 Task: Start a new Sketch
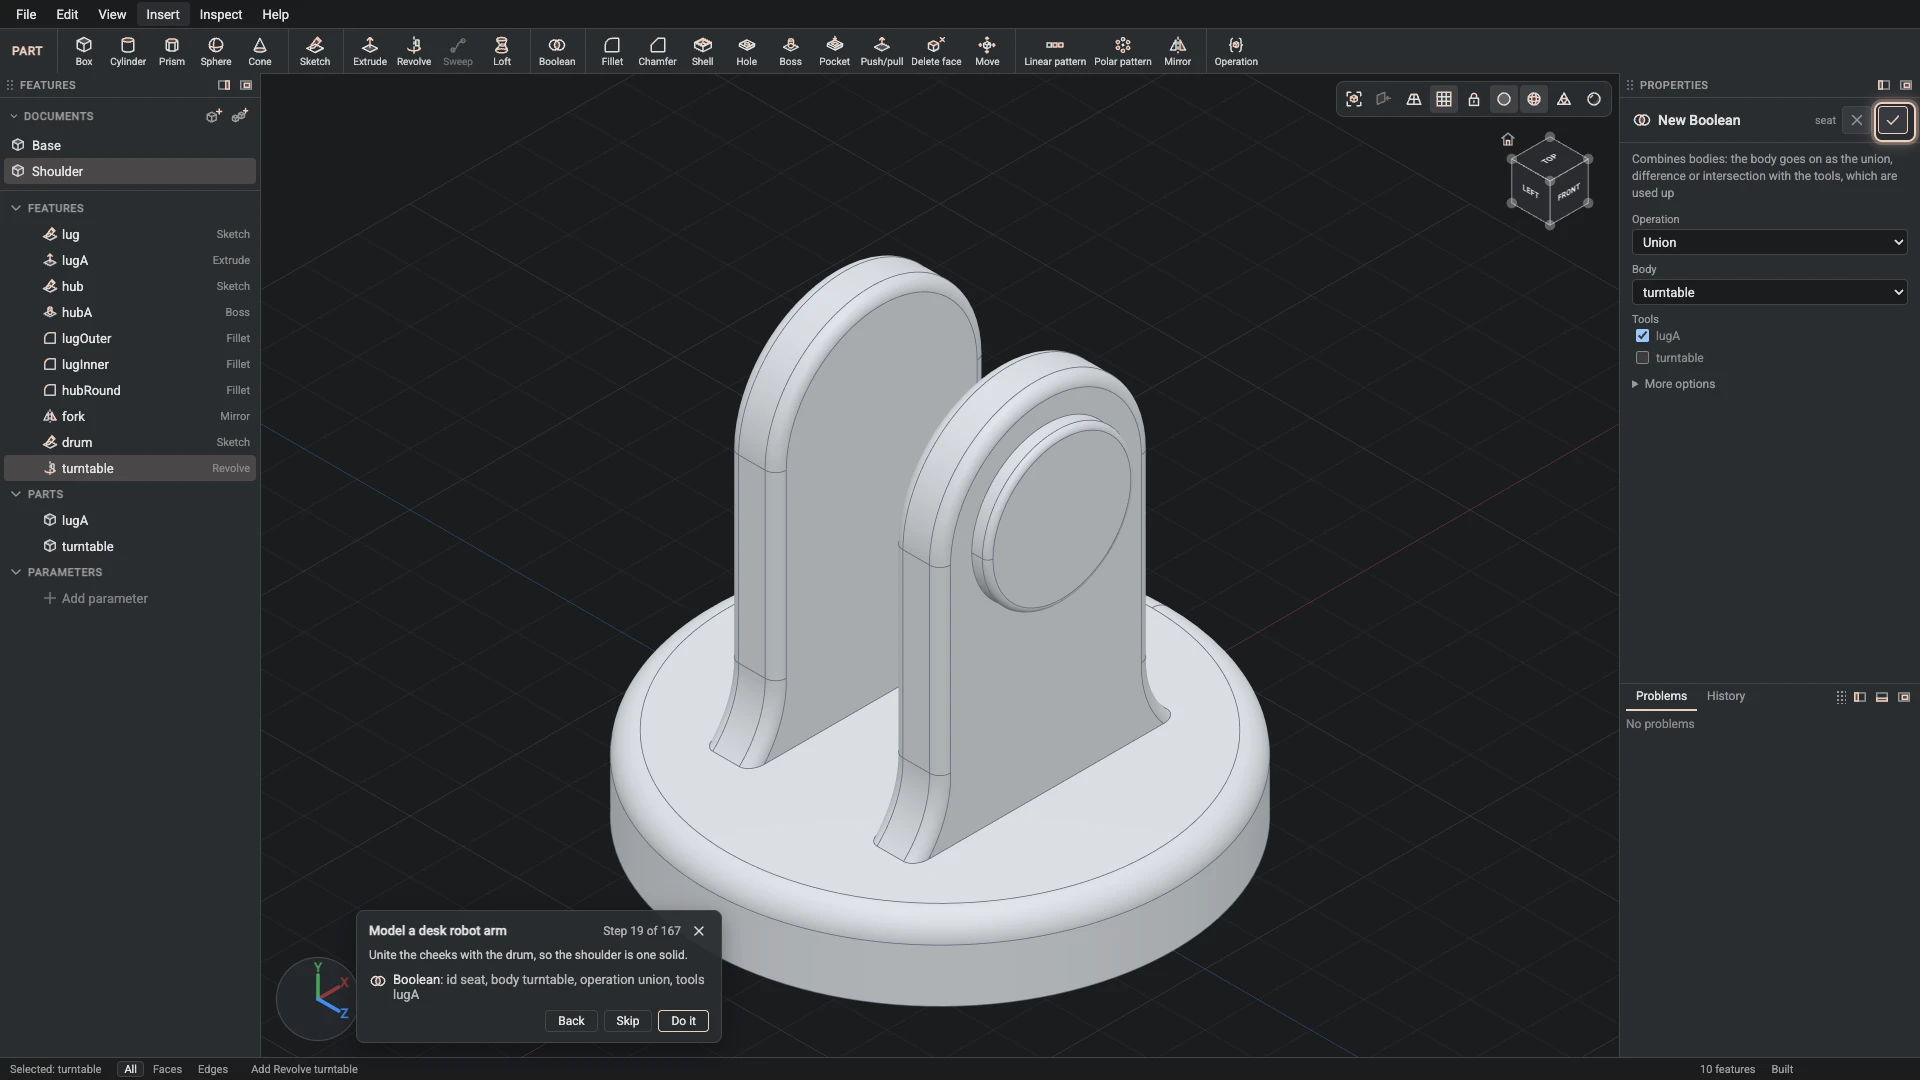point(315,51)
